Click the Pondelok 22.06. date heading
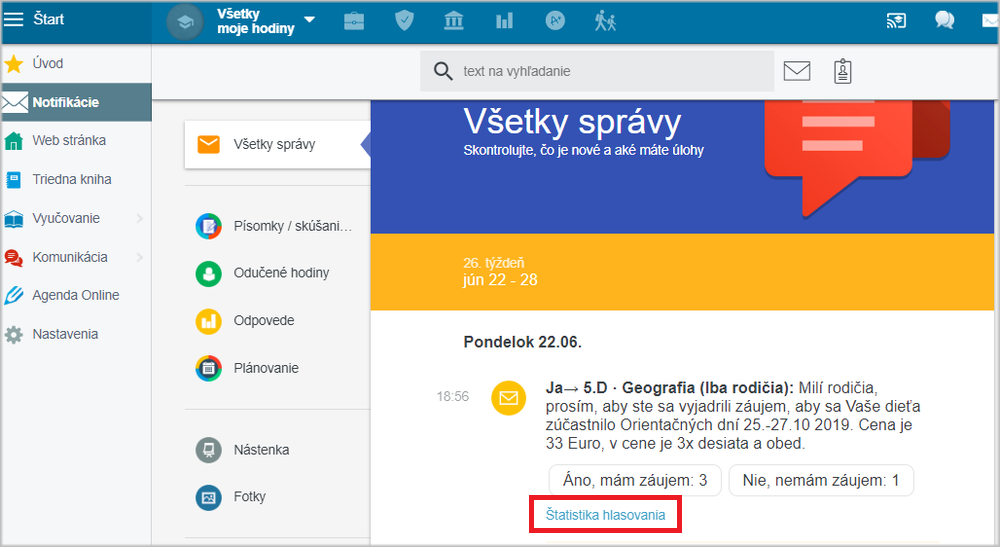1000x547 pixels. (522, 342)
